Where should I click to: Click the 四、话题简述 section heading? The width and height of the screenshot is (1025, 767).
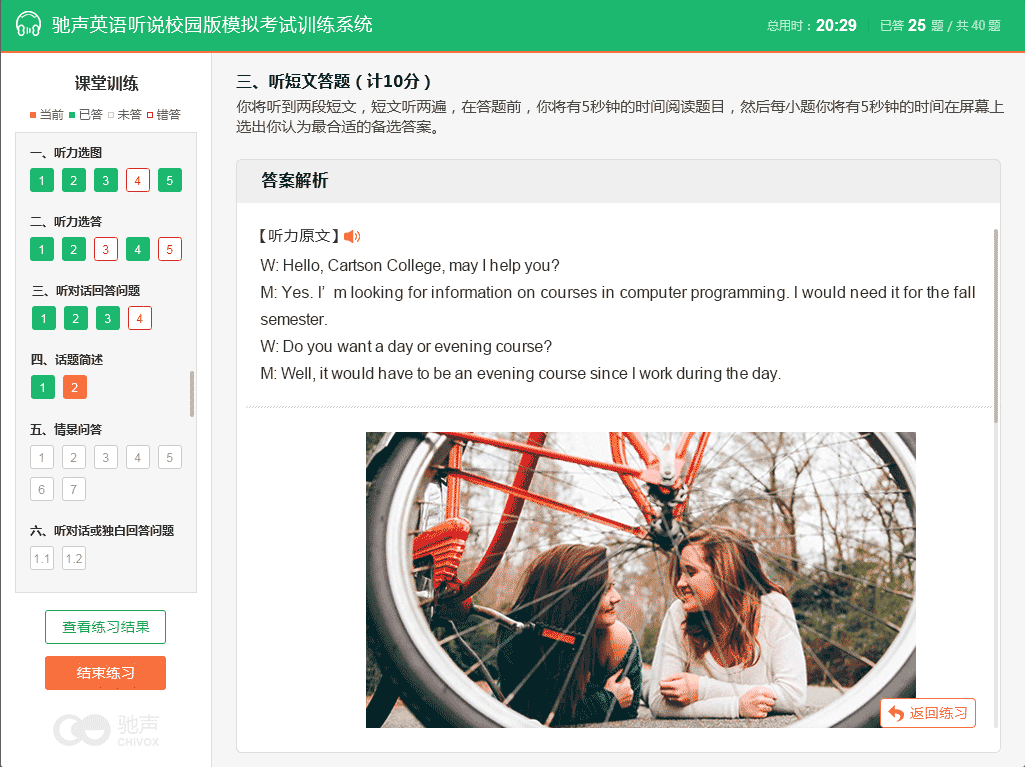67,360
